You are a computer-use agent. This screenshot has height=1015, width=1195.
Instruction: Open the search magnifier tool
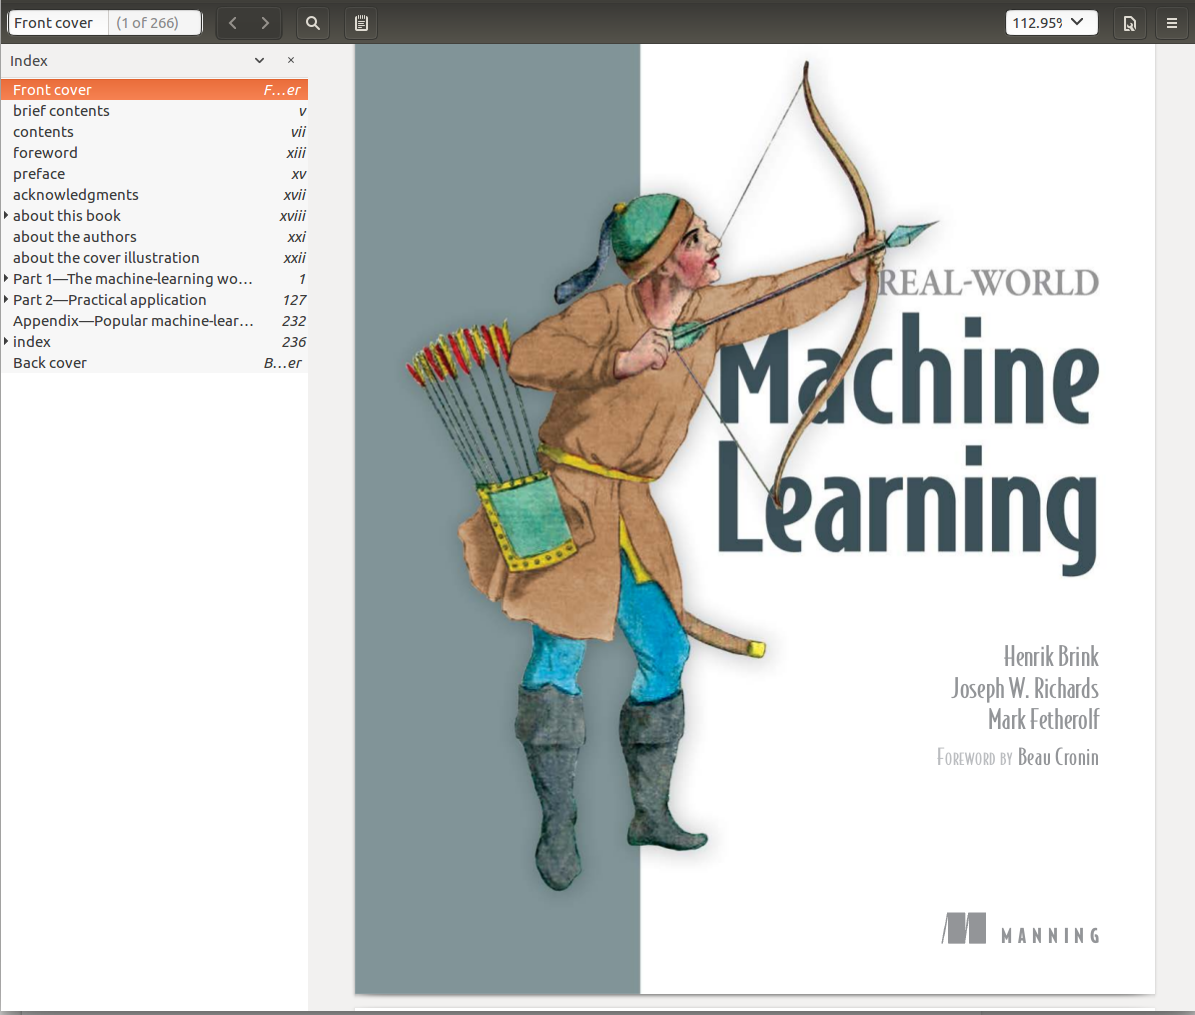point(312,23)
